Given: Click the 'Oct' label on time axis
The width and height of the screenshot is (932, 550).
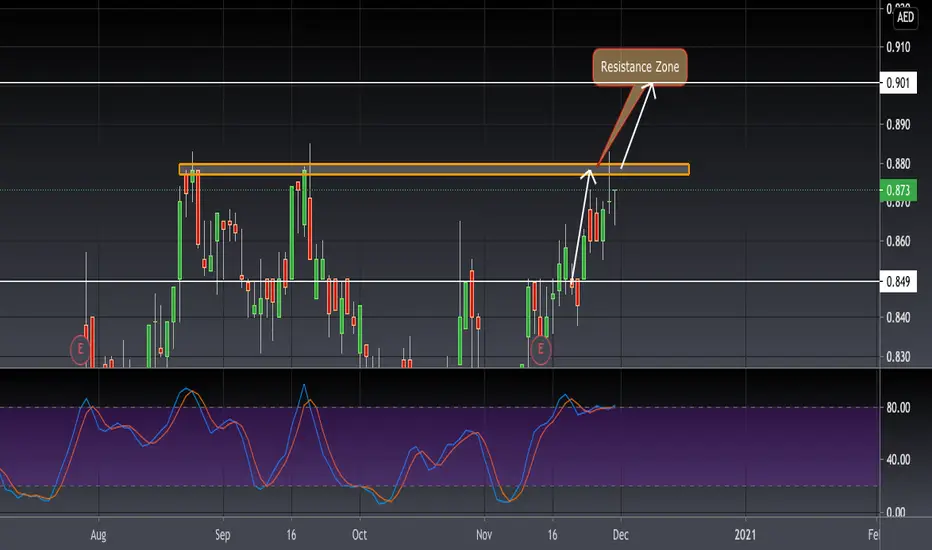Looking at the screenshot, I should [360, 535].
